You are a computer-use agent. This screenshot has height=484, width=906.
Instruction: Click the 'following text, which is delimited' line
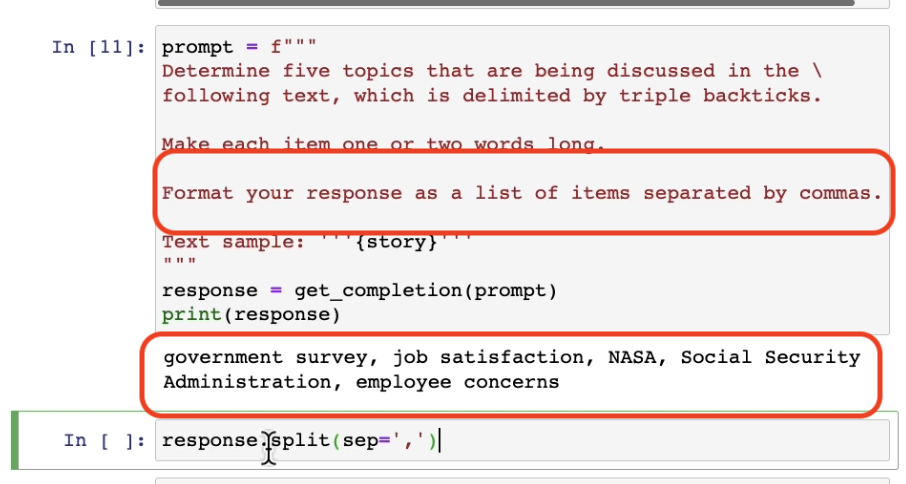(x=490, y=96)
